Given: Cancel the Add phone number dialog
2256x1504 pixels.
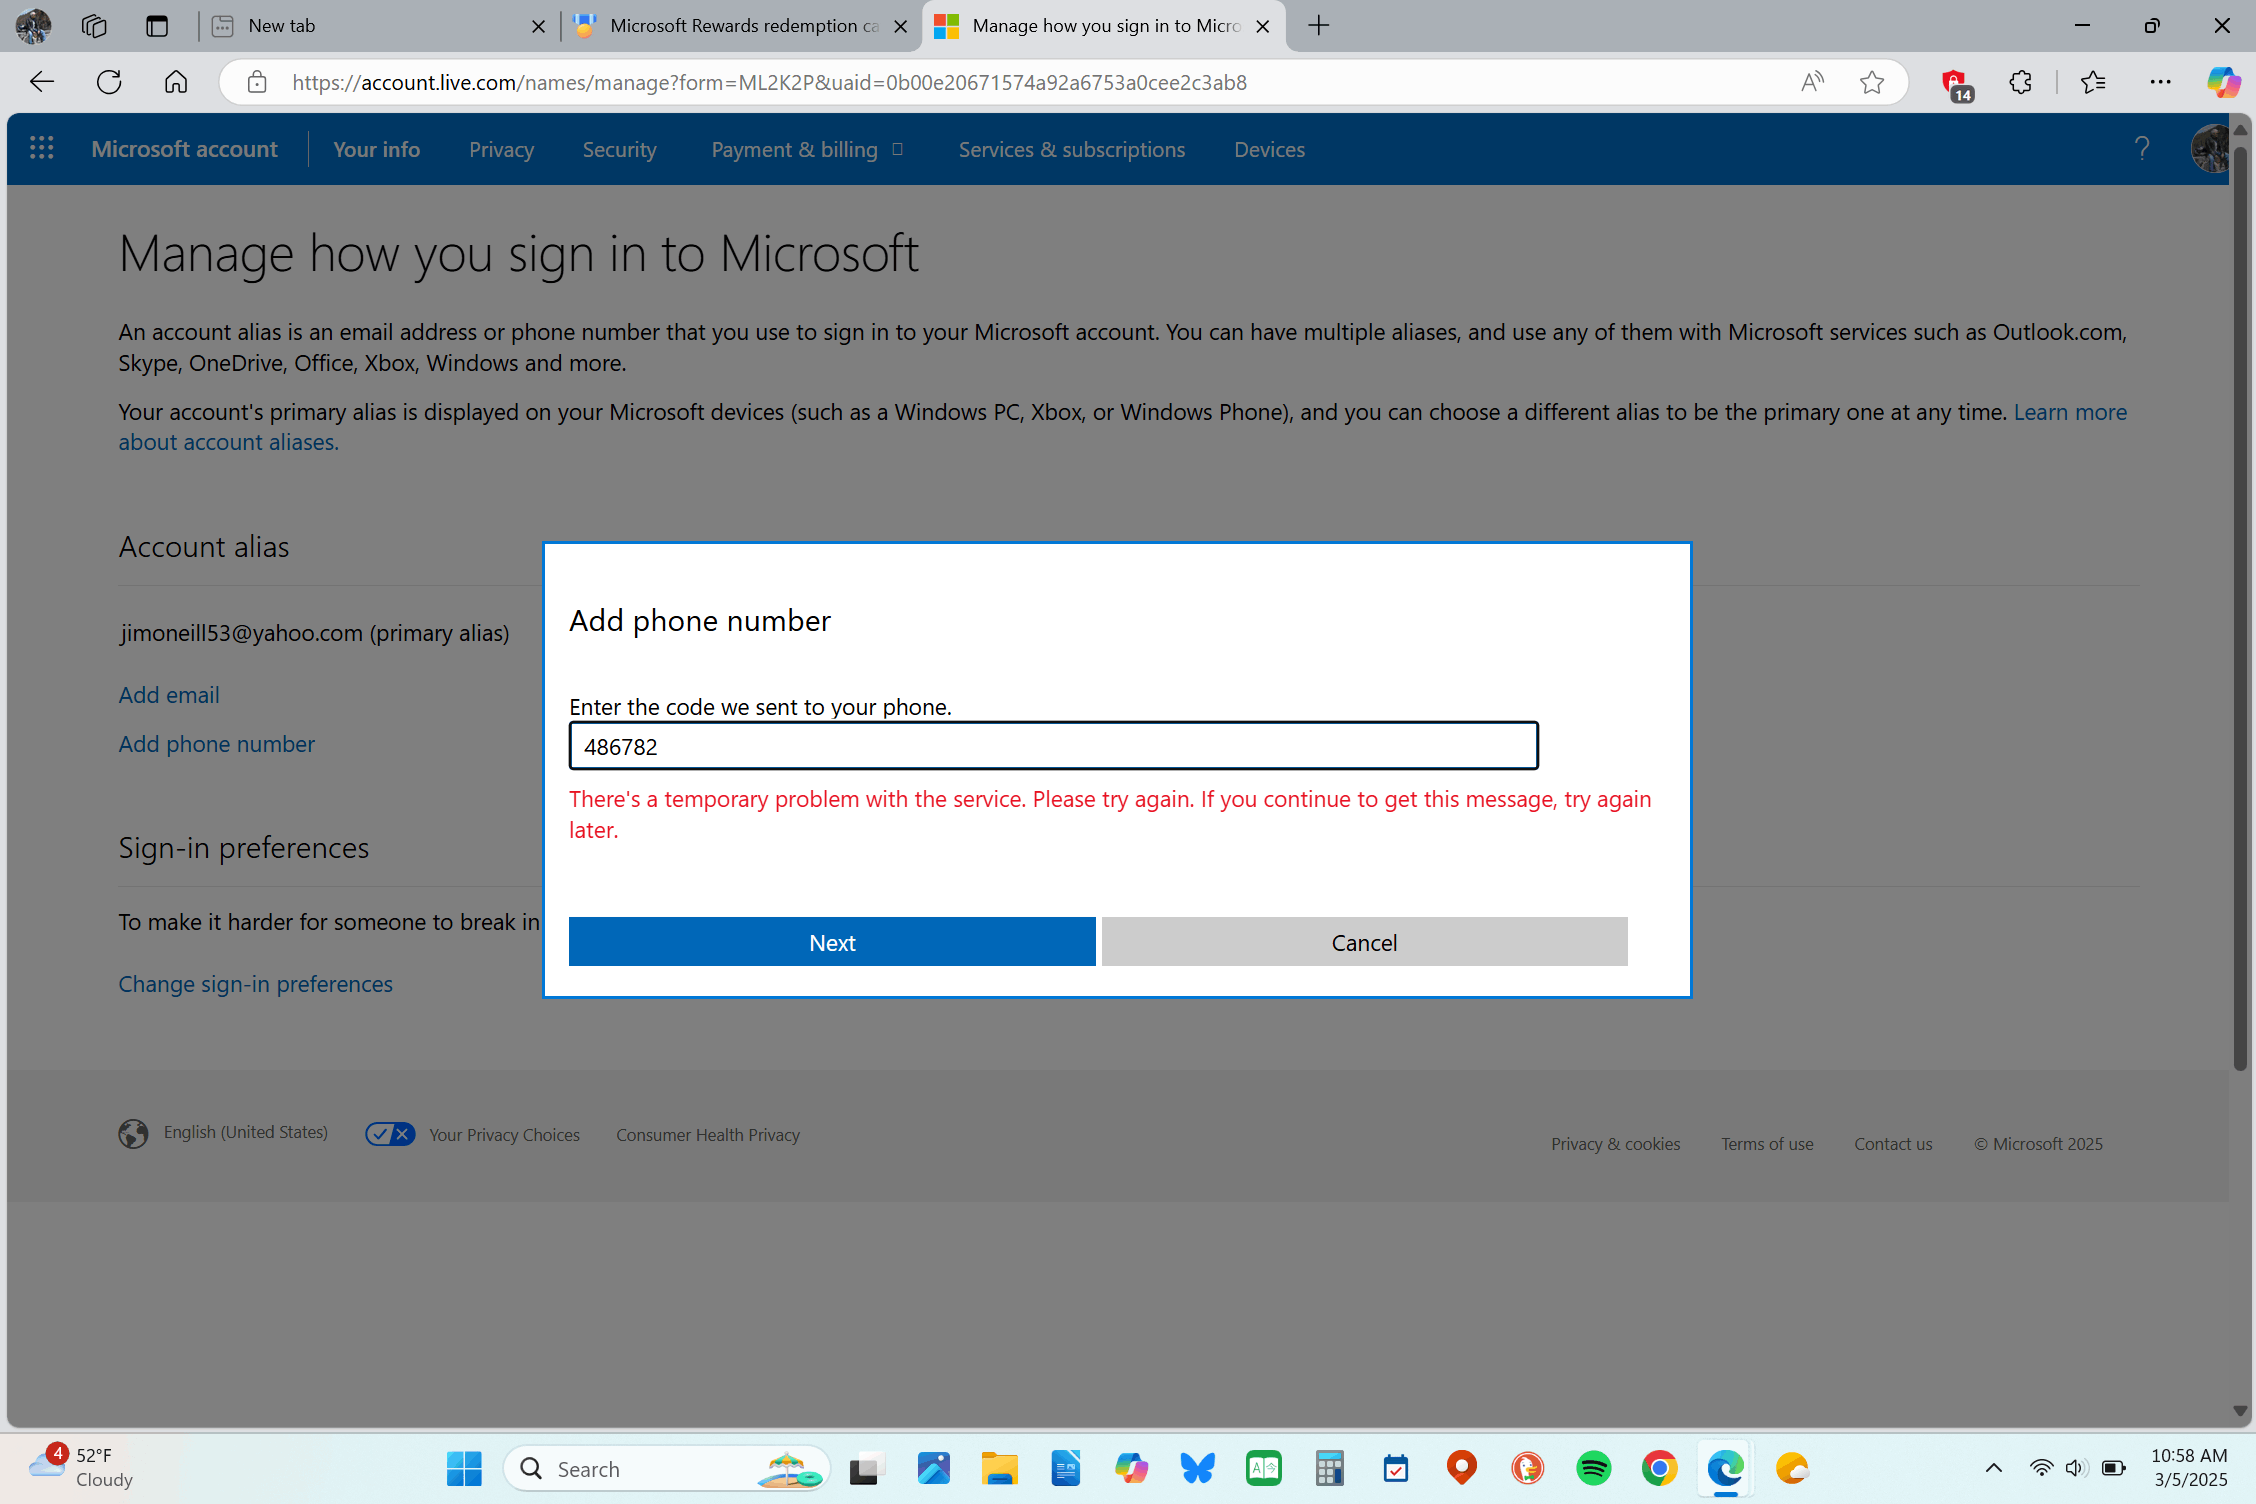Looking at the screenshot, I should [x=1363, y=942].
